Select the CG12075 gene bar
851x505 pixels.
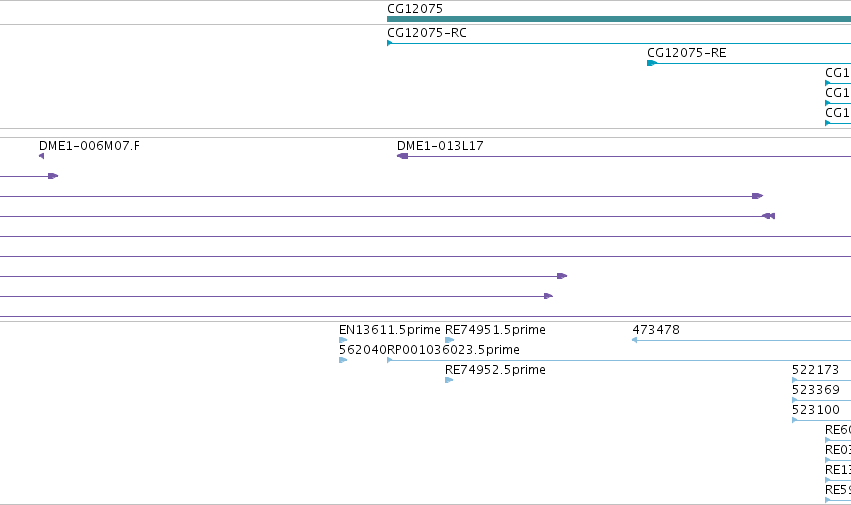[619, 19]
